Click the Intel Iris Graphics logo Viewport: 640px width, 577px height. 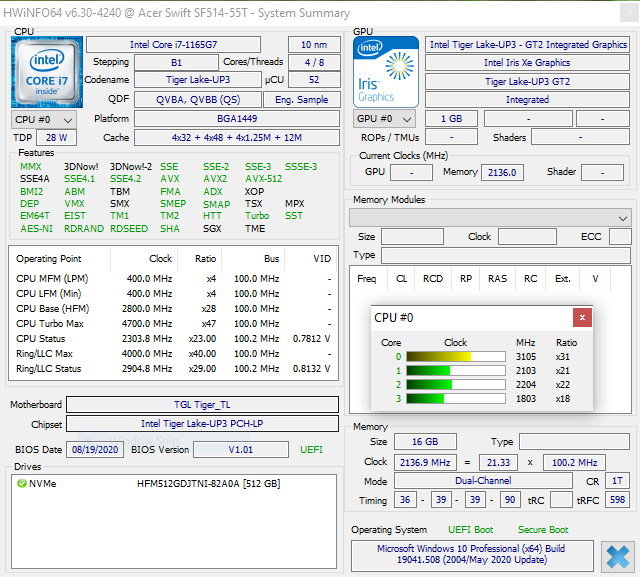point(387,72)
